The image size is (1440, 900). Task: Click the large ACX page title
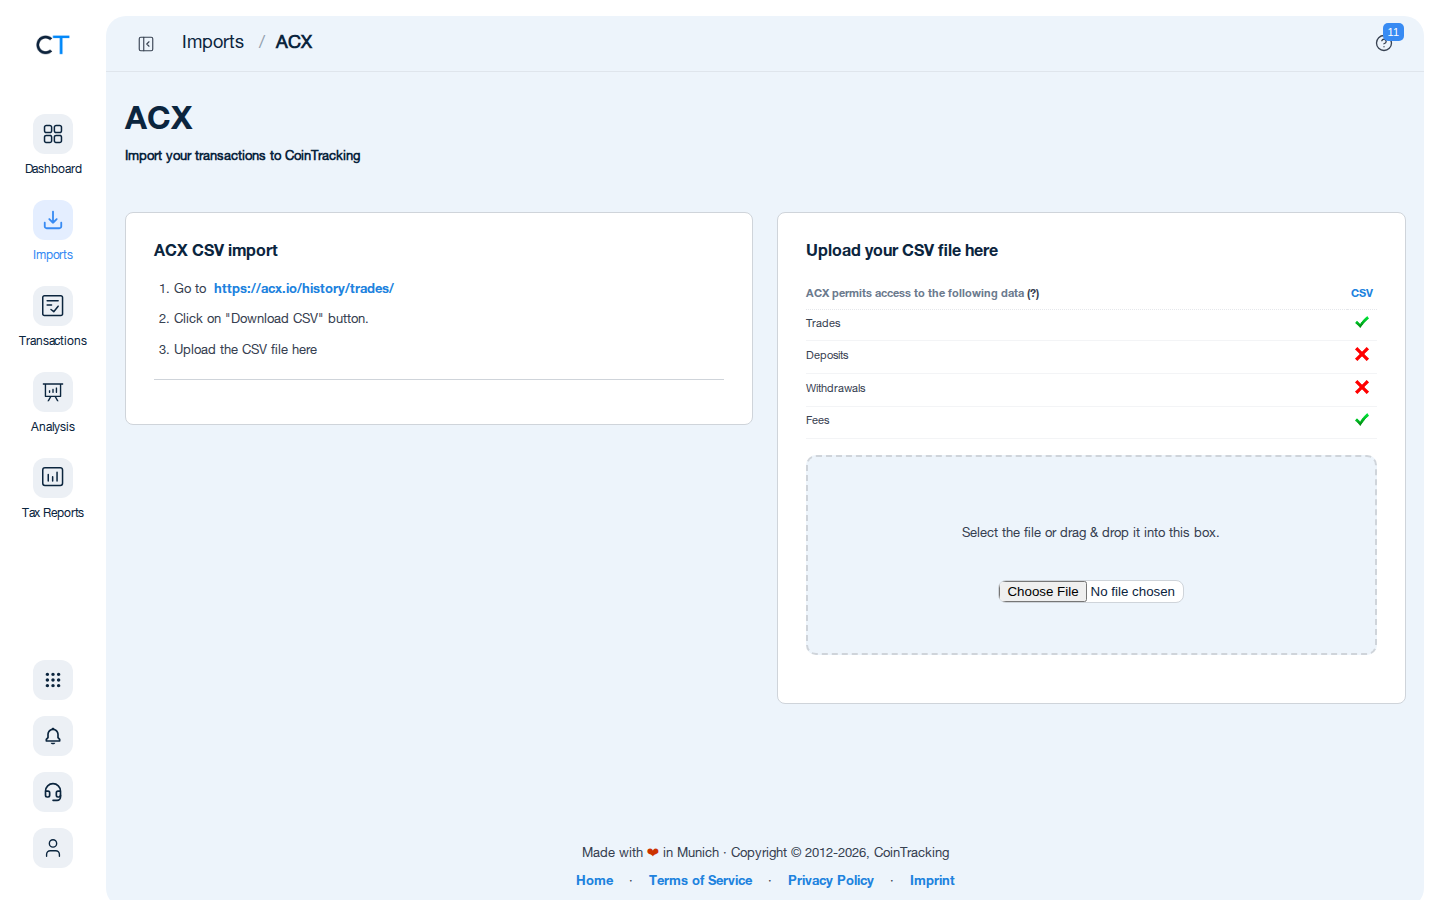click(159, 118)
